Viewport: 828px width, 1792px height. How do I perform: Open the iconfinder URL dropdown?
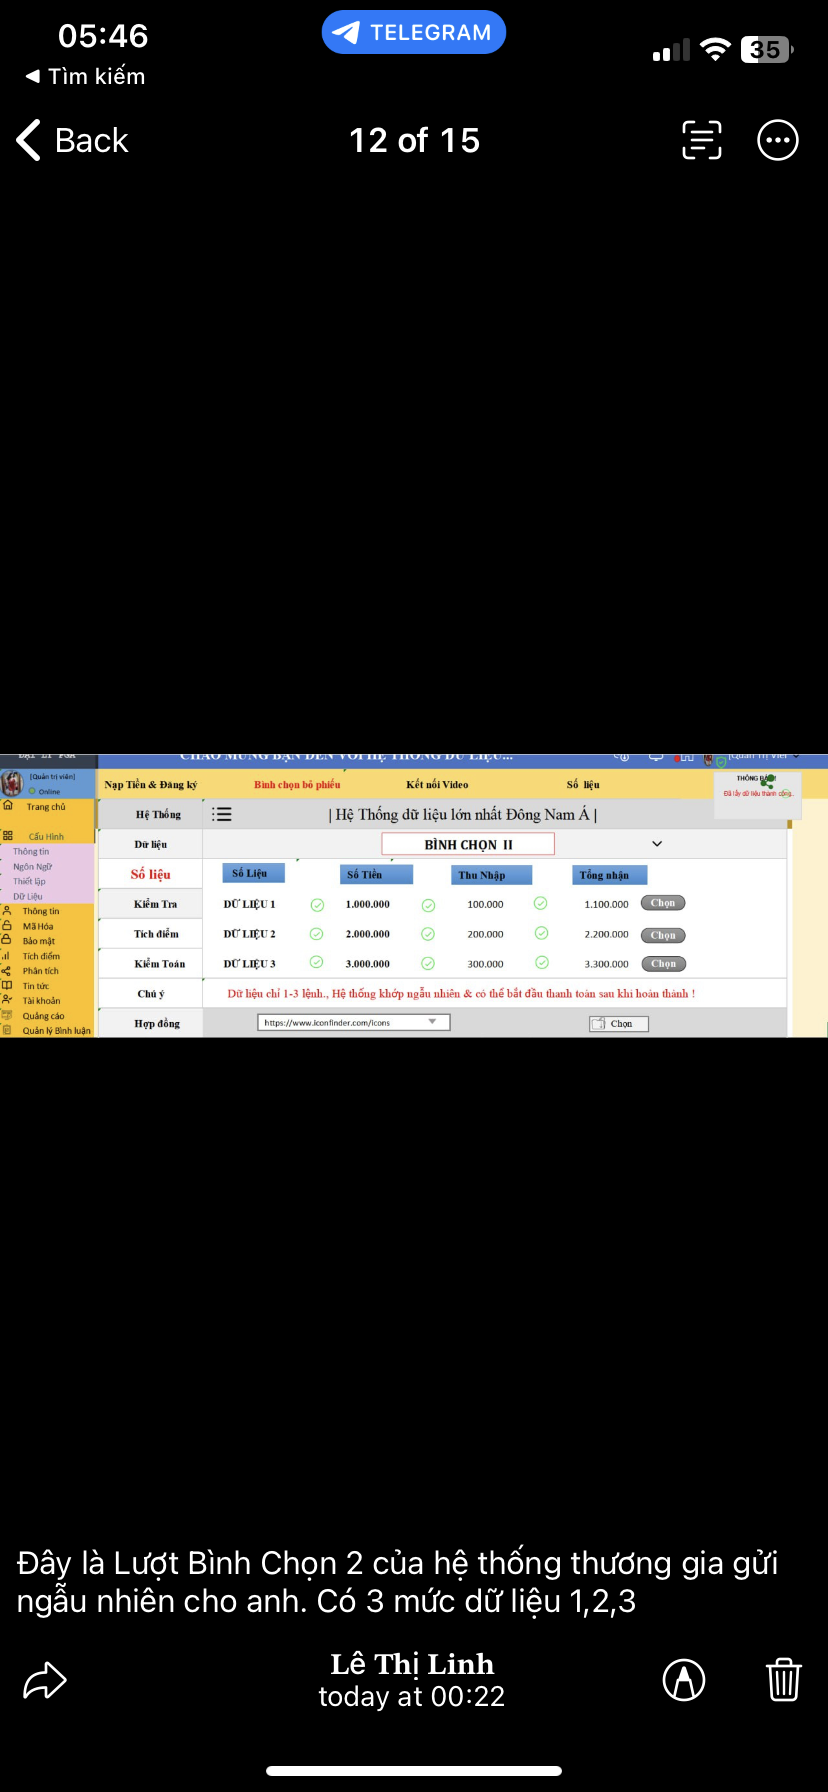[433, 1022]
